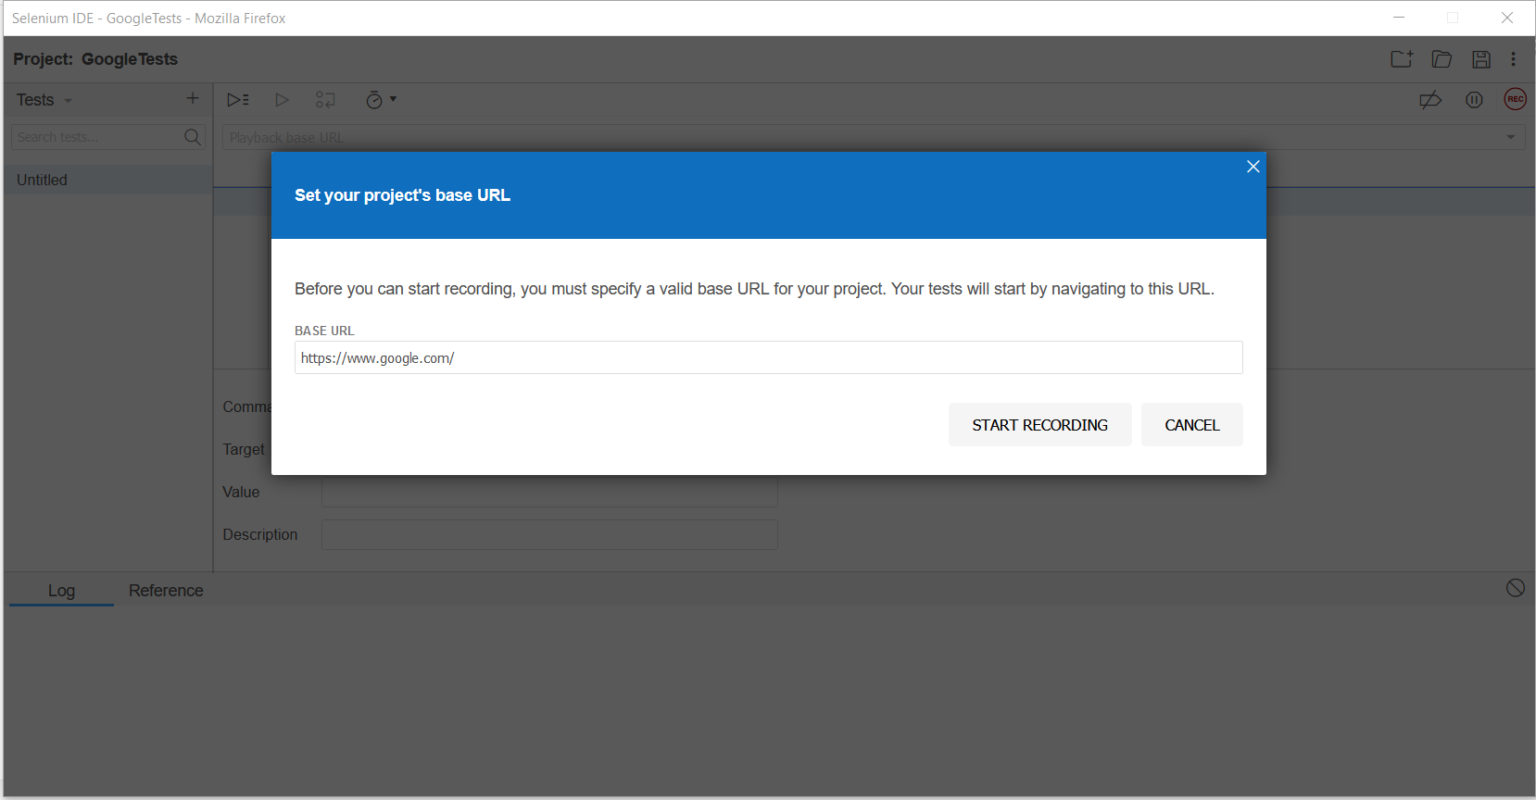Screen dimensions: 1536x800
Task: Open the three-dot more options menu
Action: (x=1513, y=59)
